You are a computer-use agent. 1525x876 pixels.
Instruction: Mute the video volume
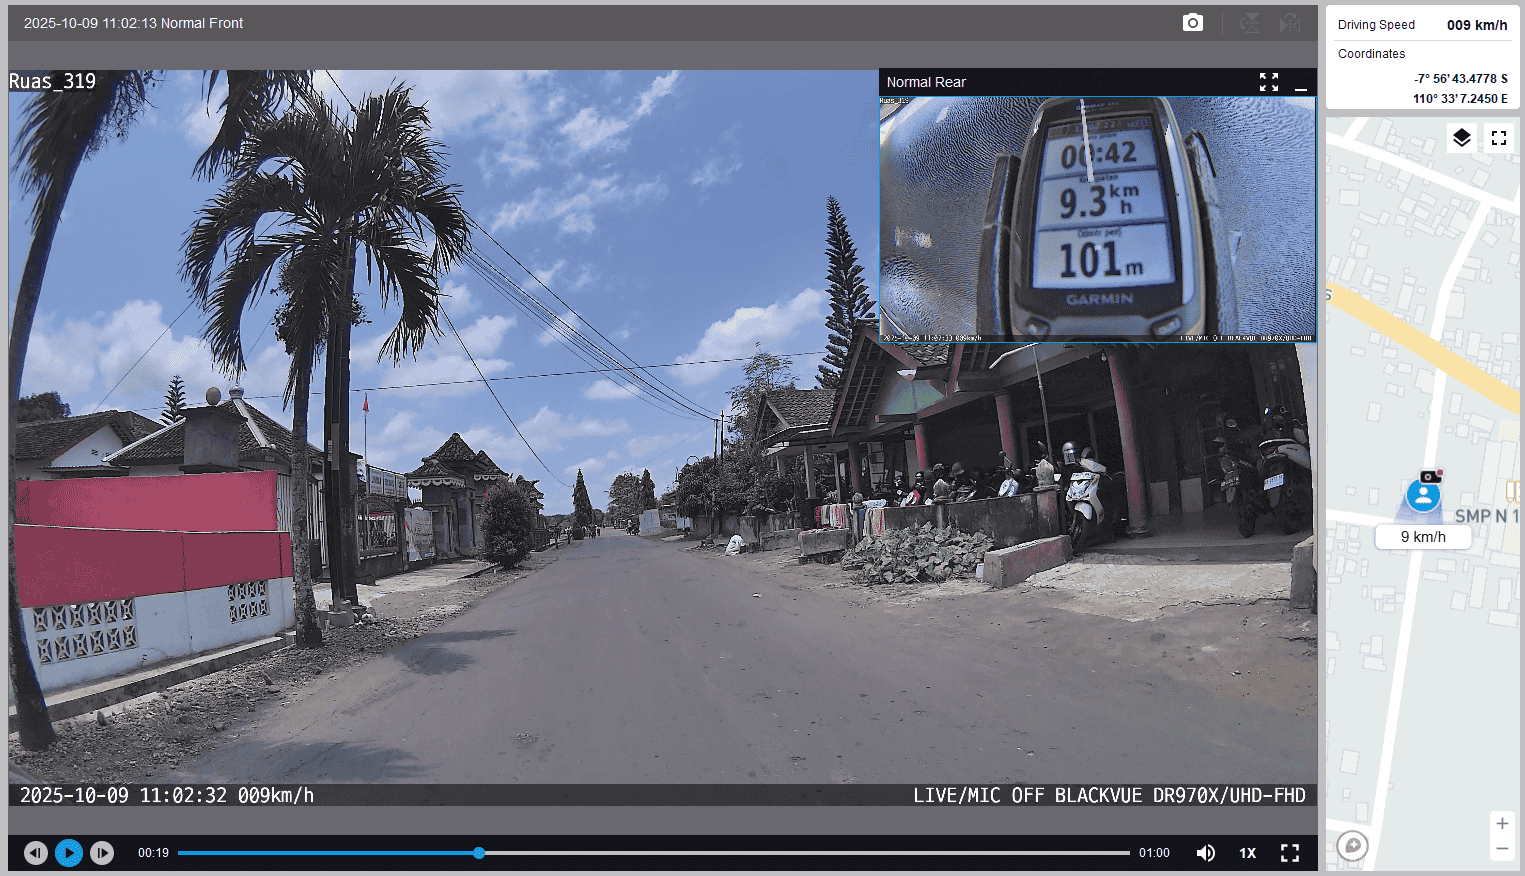click(x=1206, y=853)
